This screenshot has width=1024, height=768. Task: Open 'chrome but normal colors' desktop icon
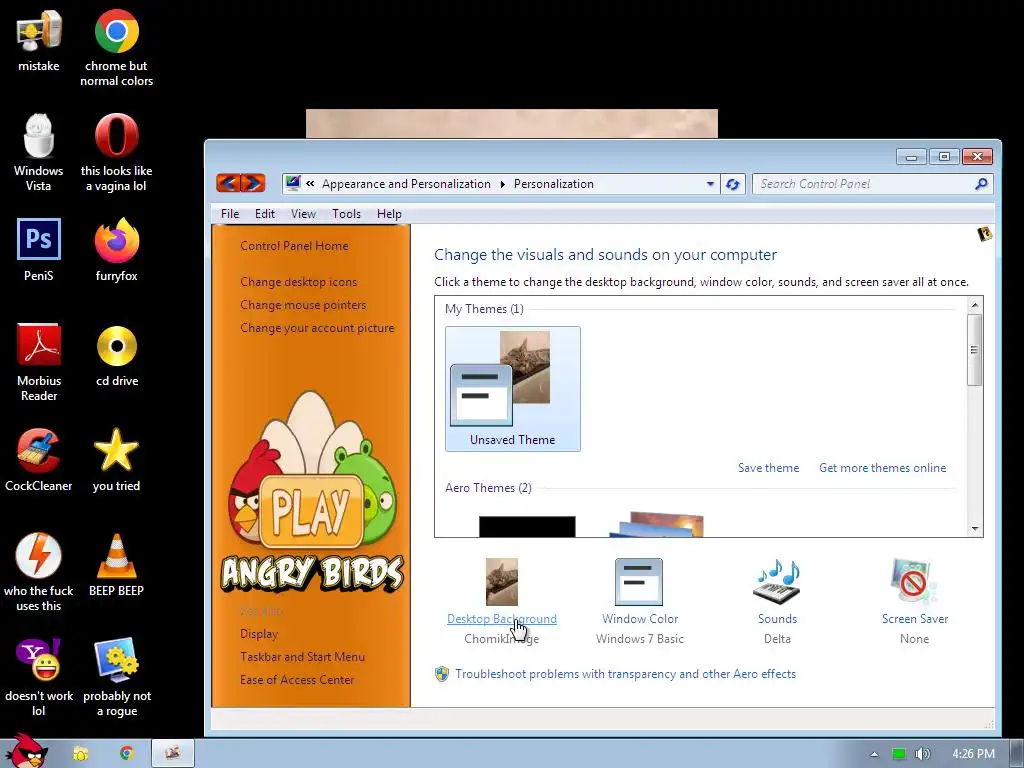click(116, 47)
